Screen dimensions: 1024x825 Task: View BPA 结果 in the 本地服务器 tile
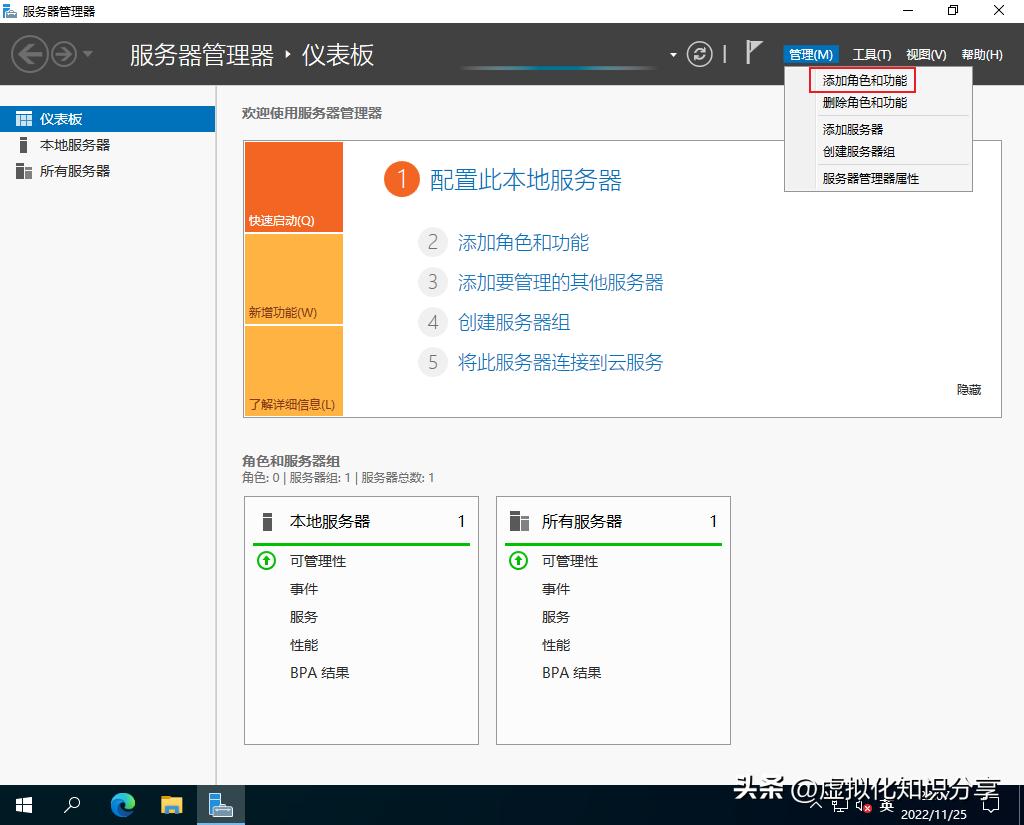click(x=320, y=672)
